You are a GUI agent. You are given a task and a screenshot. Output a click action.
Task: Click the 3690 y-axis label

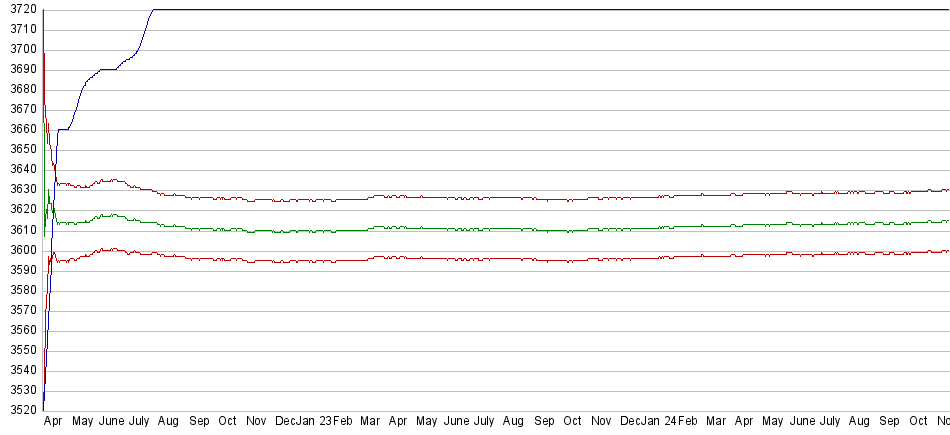point(24,69)
